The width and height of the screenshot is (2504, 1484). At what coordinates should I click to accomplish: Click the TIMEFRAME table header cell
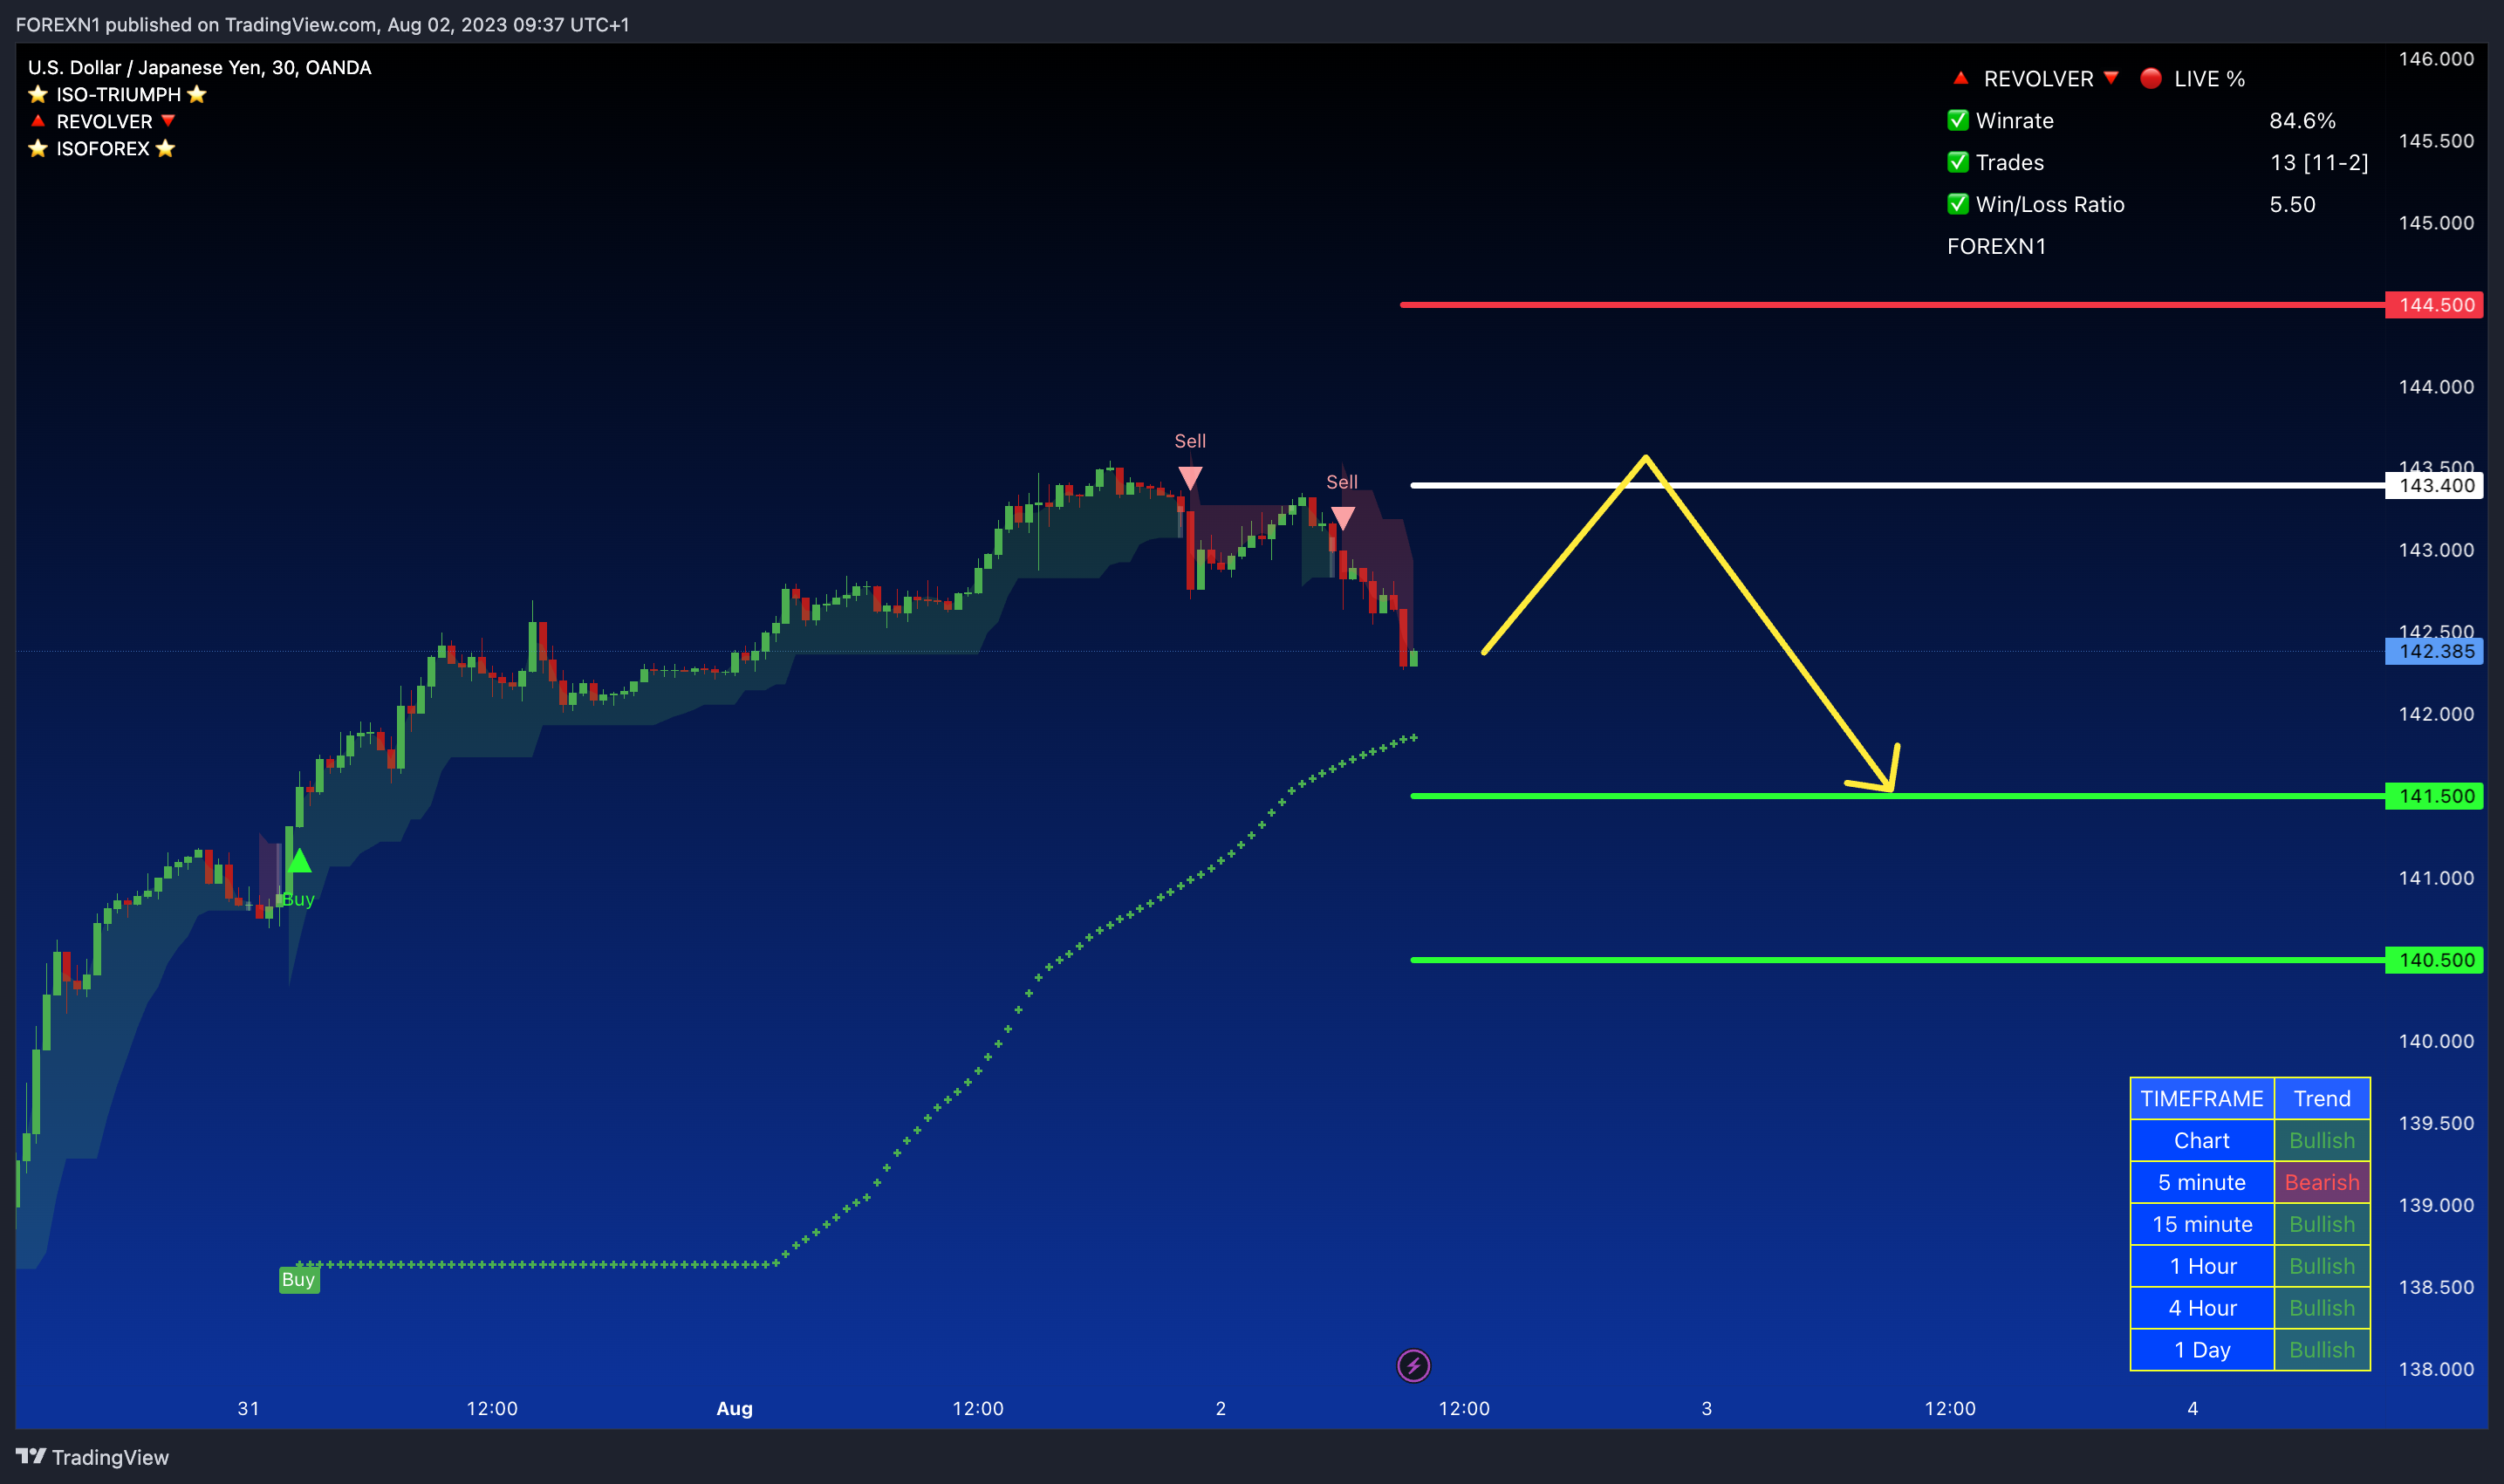(x=2202, y=1098)
